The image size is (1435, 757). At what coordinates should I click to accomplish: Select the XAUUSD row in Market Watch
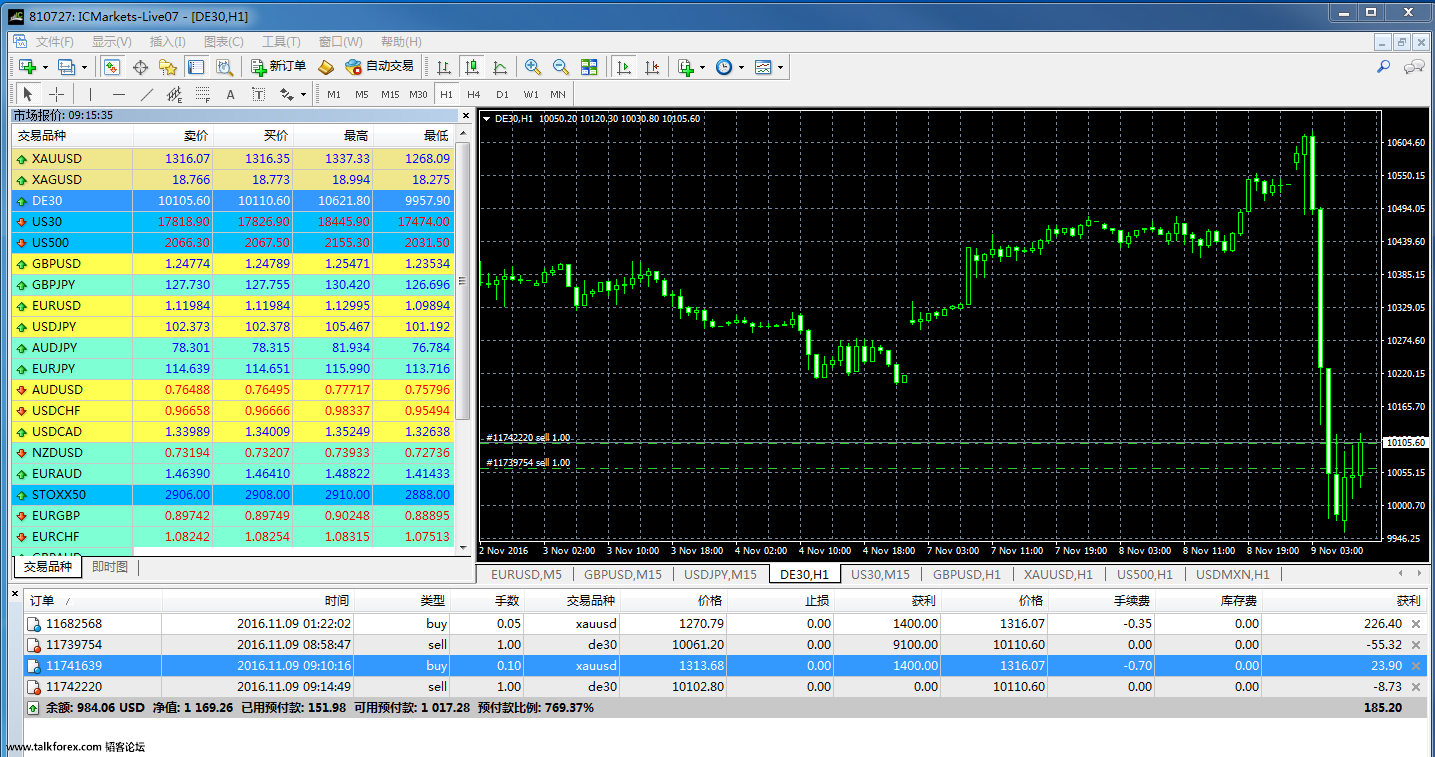[232, 158]
